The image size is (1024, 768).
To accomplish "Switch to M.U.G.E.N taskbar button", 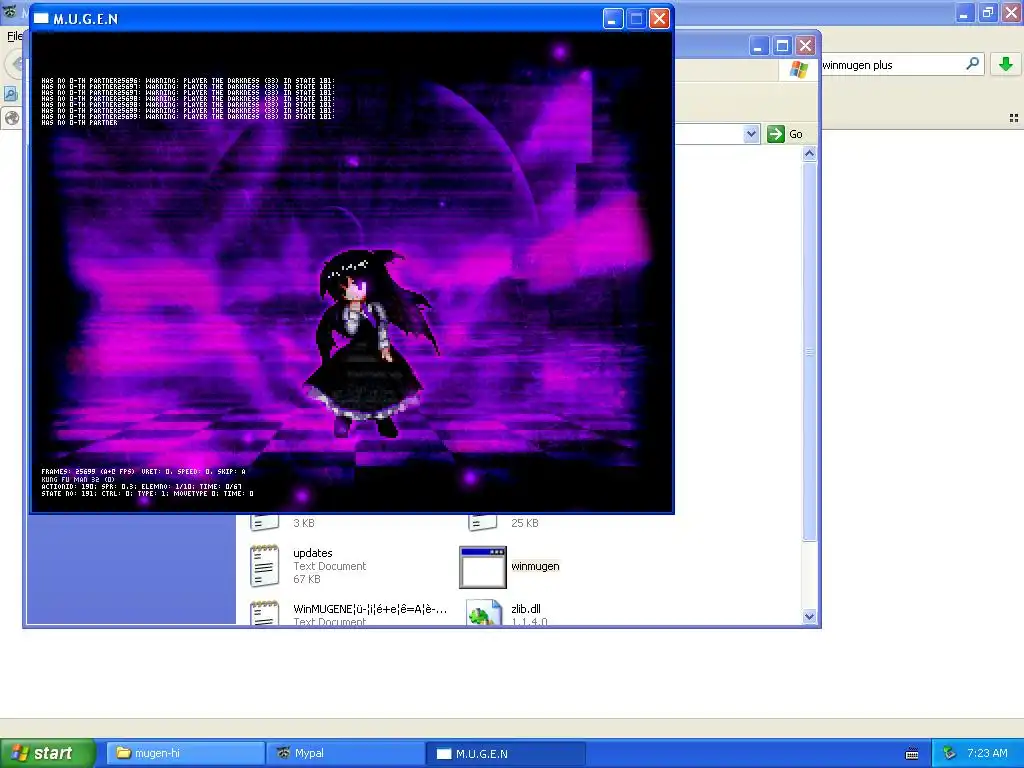I will (506, 754).
